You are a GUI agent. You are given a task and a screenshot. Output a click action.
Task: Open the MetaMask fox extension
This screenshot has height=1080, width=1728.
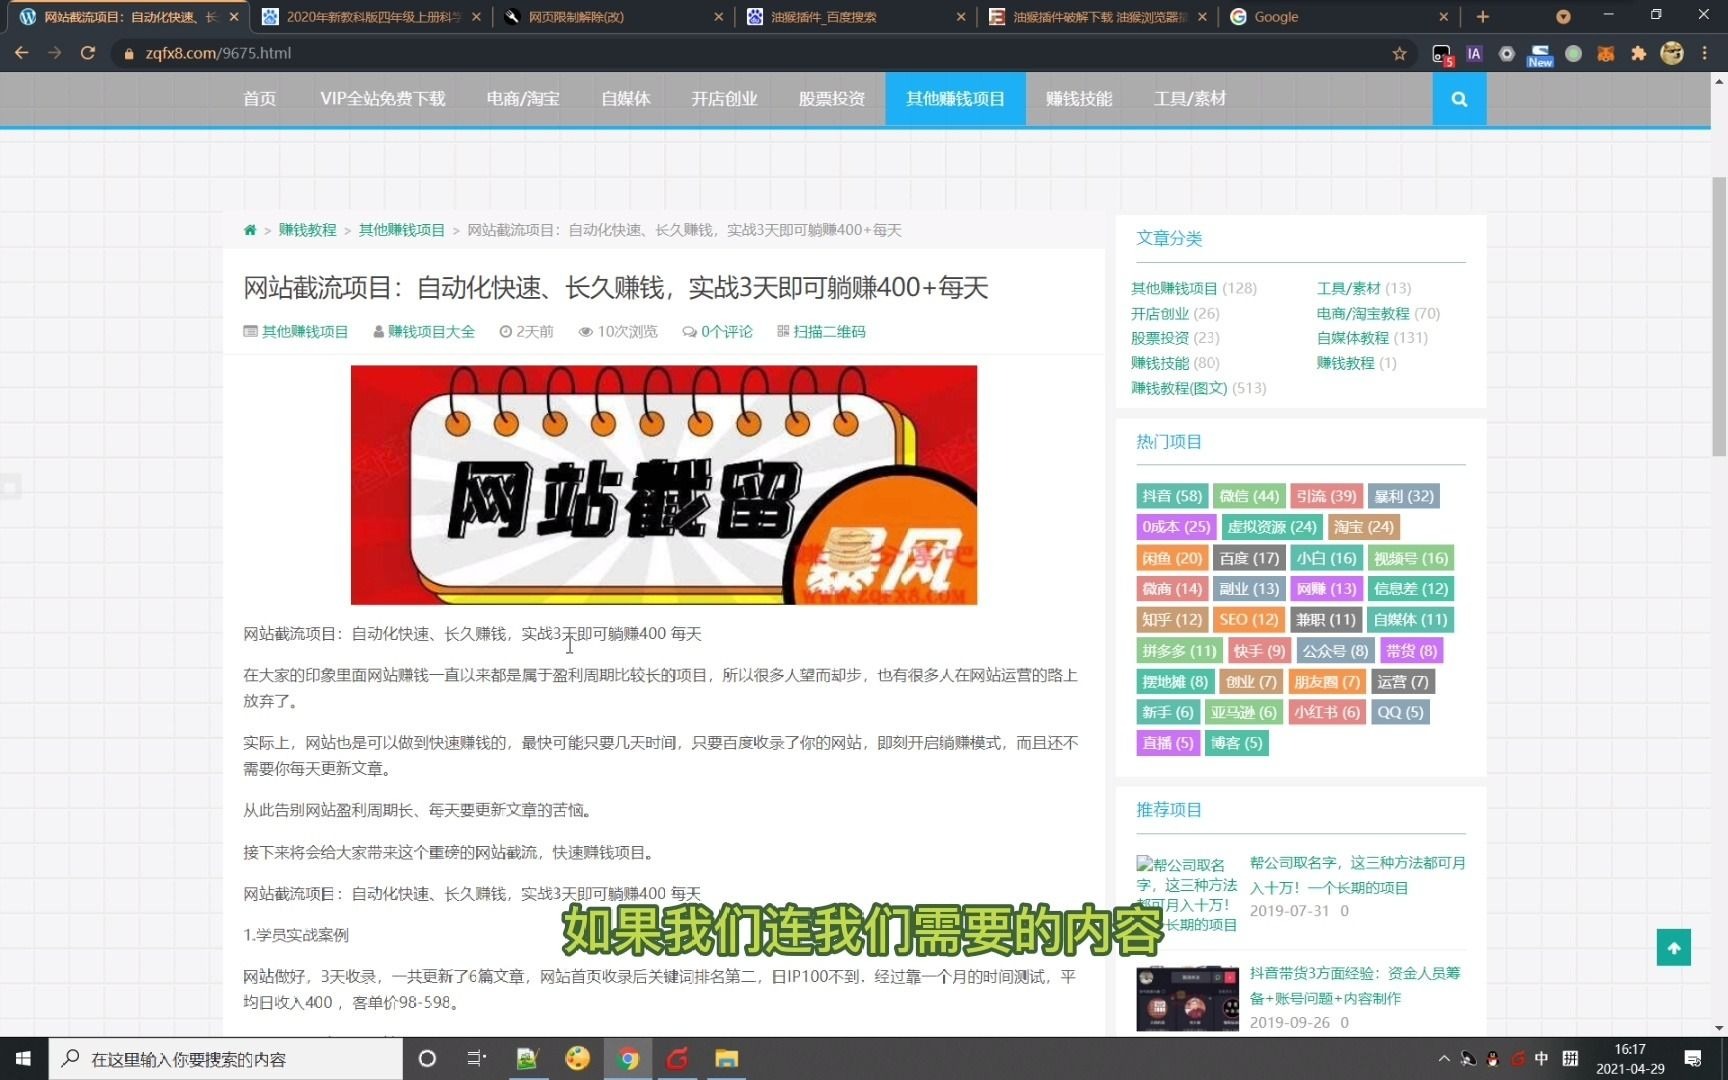[1606, 54]
